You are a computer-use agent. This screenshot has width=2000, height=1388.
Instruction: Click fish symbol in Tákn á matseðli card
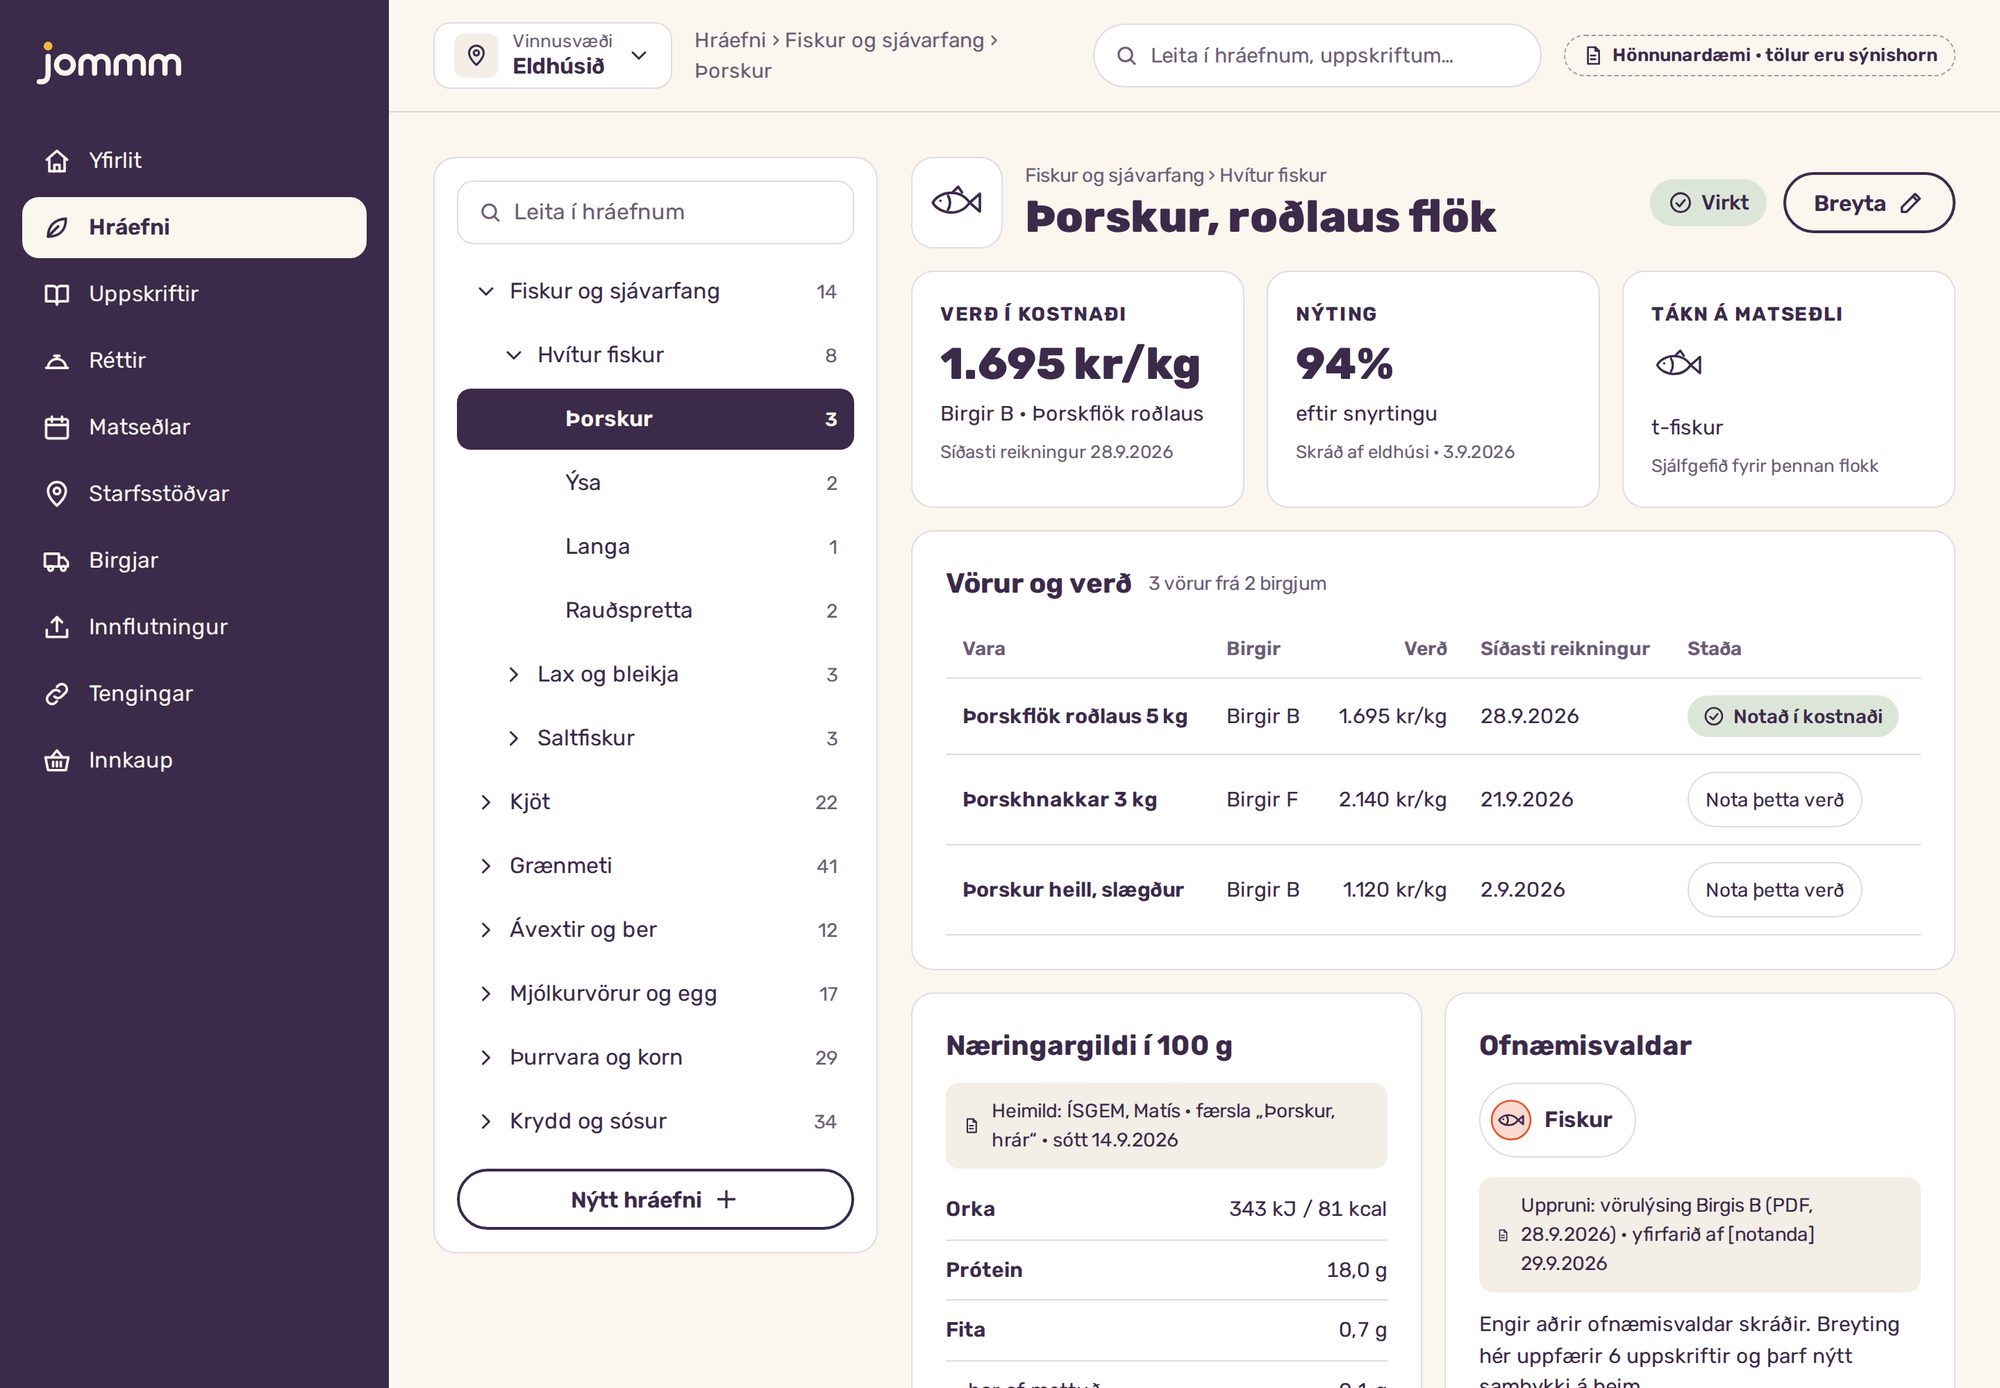pos(1678,363)
